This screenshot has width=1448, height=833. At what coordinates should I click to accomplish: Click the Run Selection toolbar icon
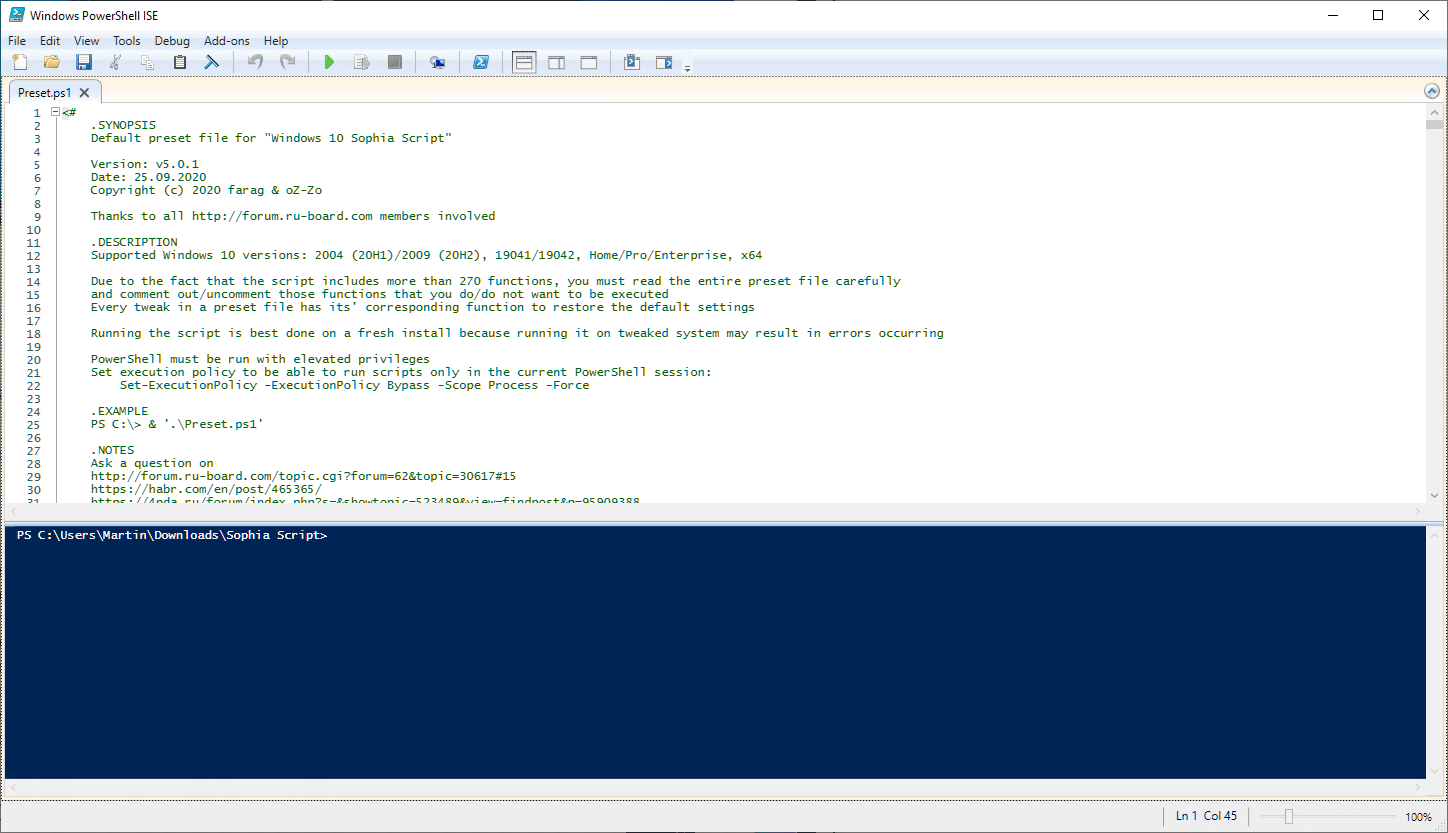click(362, 63)
